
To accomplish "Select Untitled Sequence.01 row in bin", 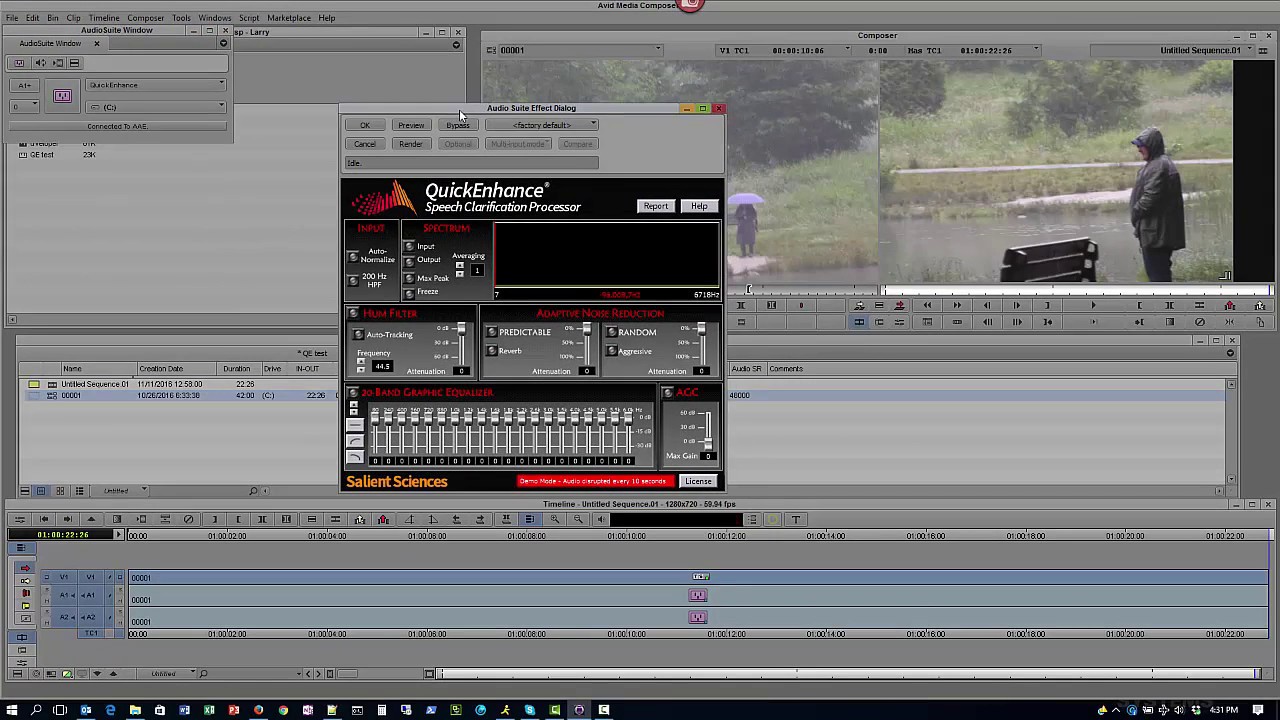I will [x=180, y=384].
